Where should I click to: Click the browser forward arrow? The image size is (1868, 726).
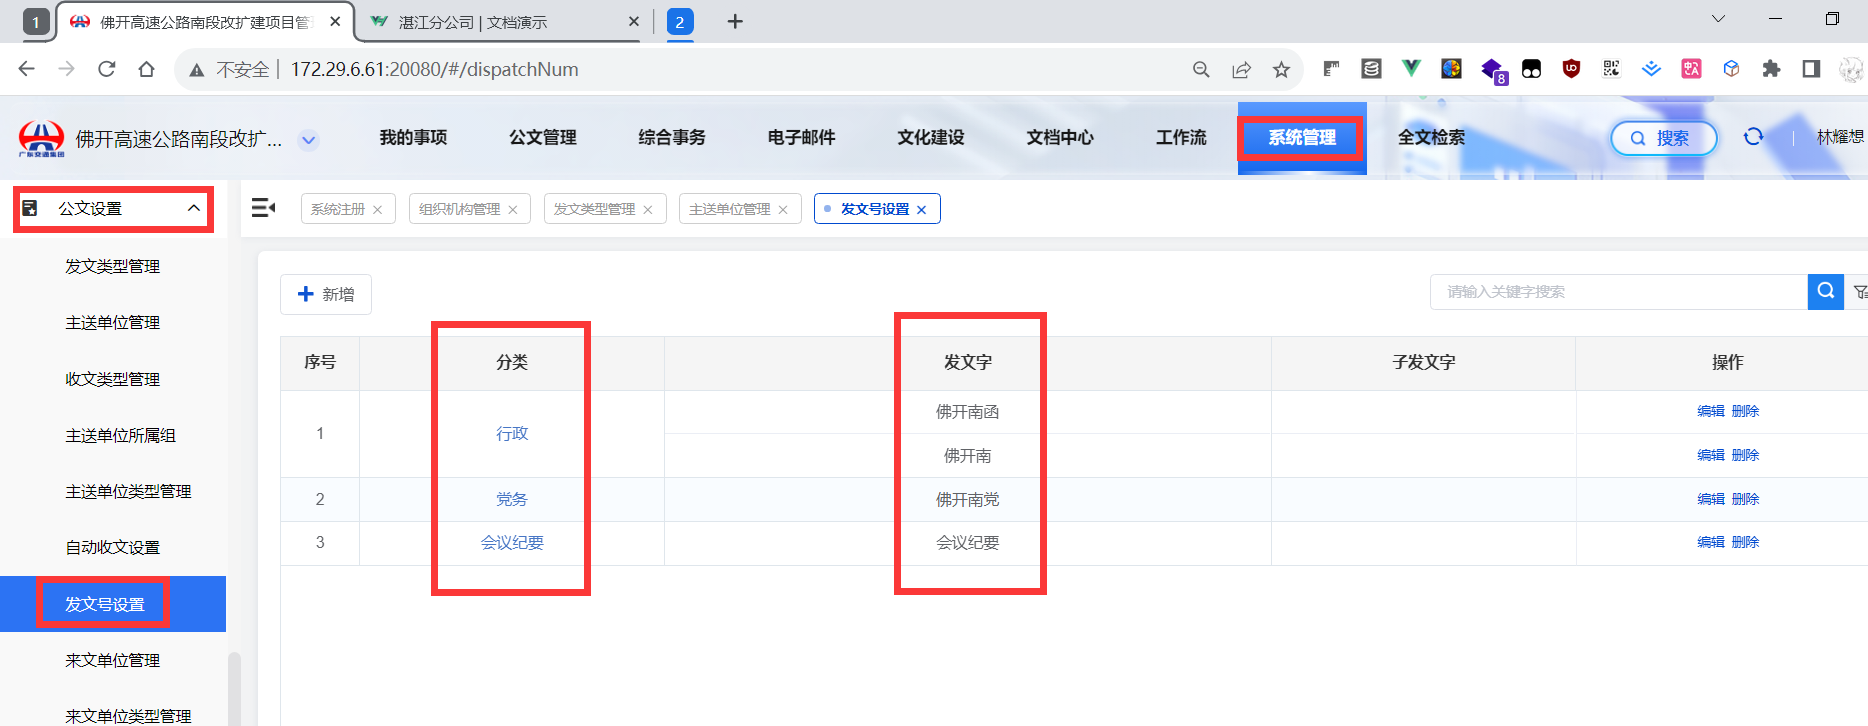click(67, 69)
